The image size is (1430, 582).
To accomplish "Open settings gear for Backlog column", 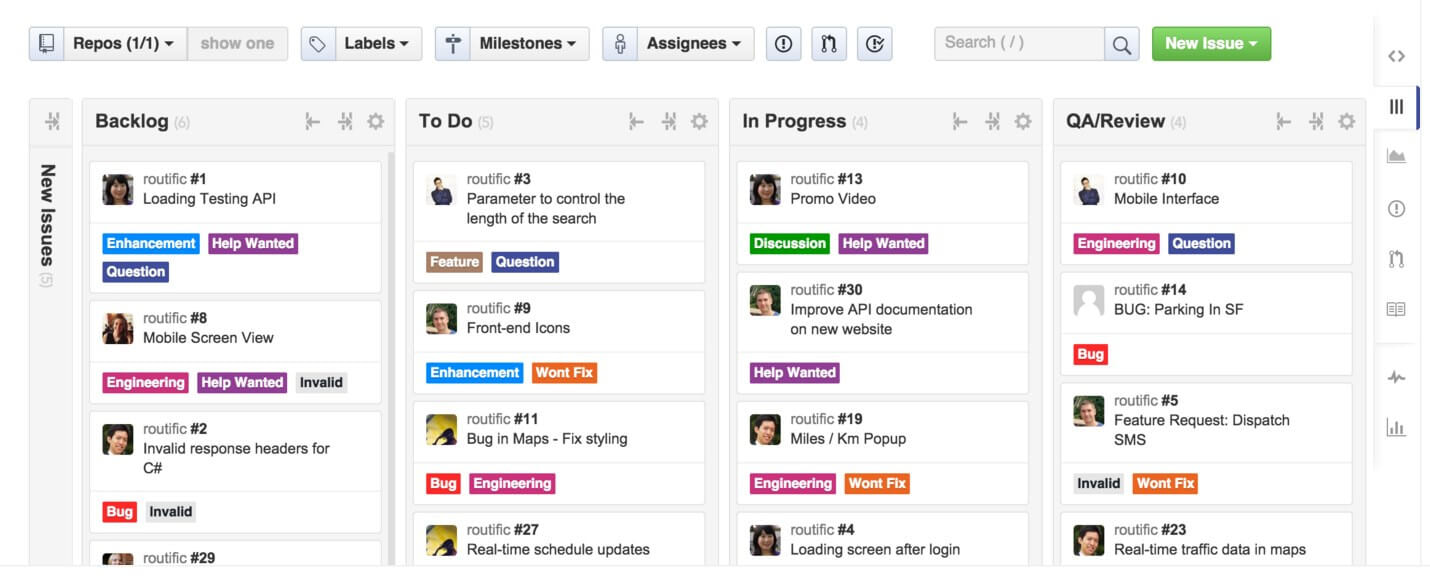I will (375, 121).
